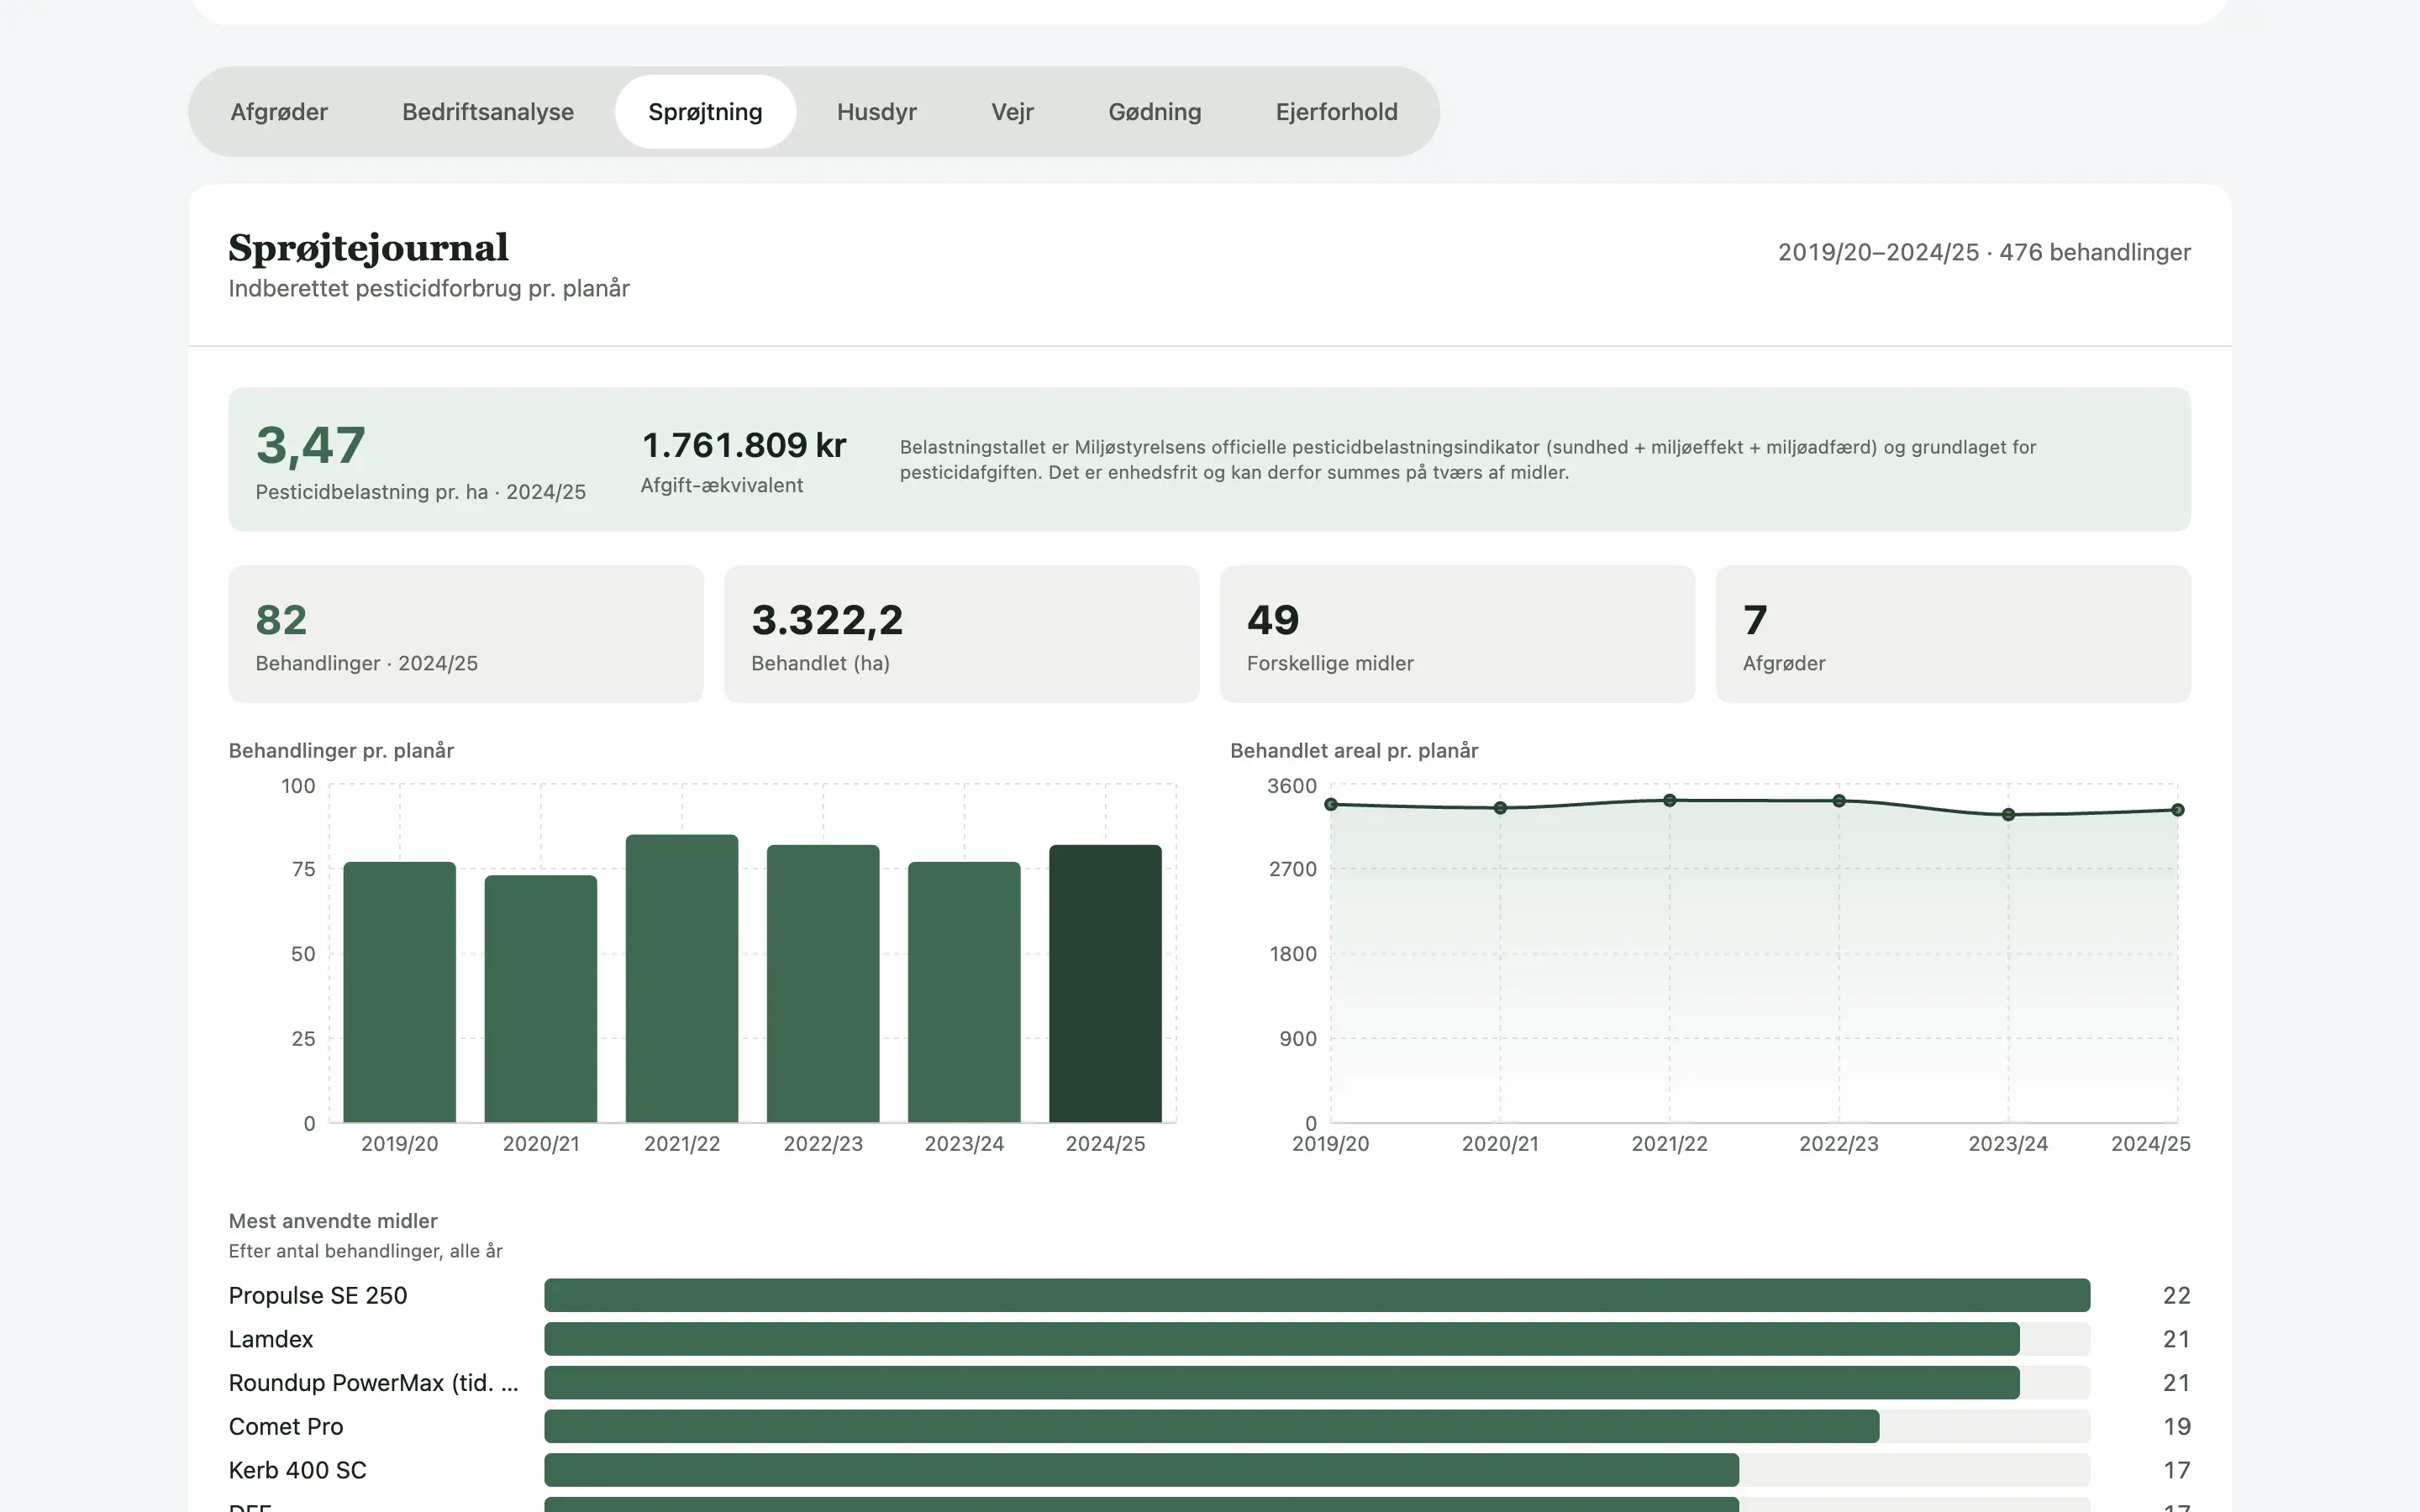Screen dimensions: 2420x1512
Task: Click the Propulse SE 250 progress bar
Action: tap(1317, 1295)
